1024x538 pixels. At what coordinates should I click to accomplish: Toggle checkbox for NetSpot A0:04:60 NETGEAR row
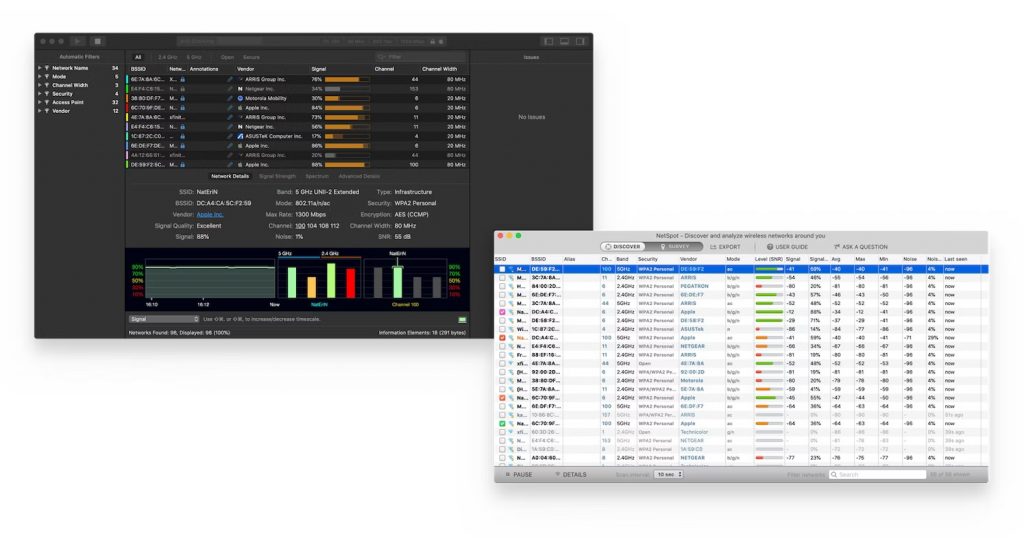tap(502, 458)
